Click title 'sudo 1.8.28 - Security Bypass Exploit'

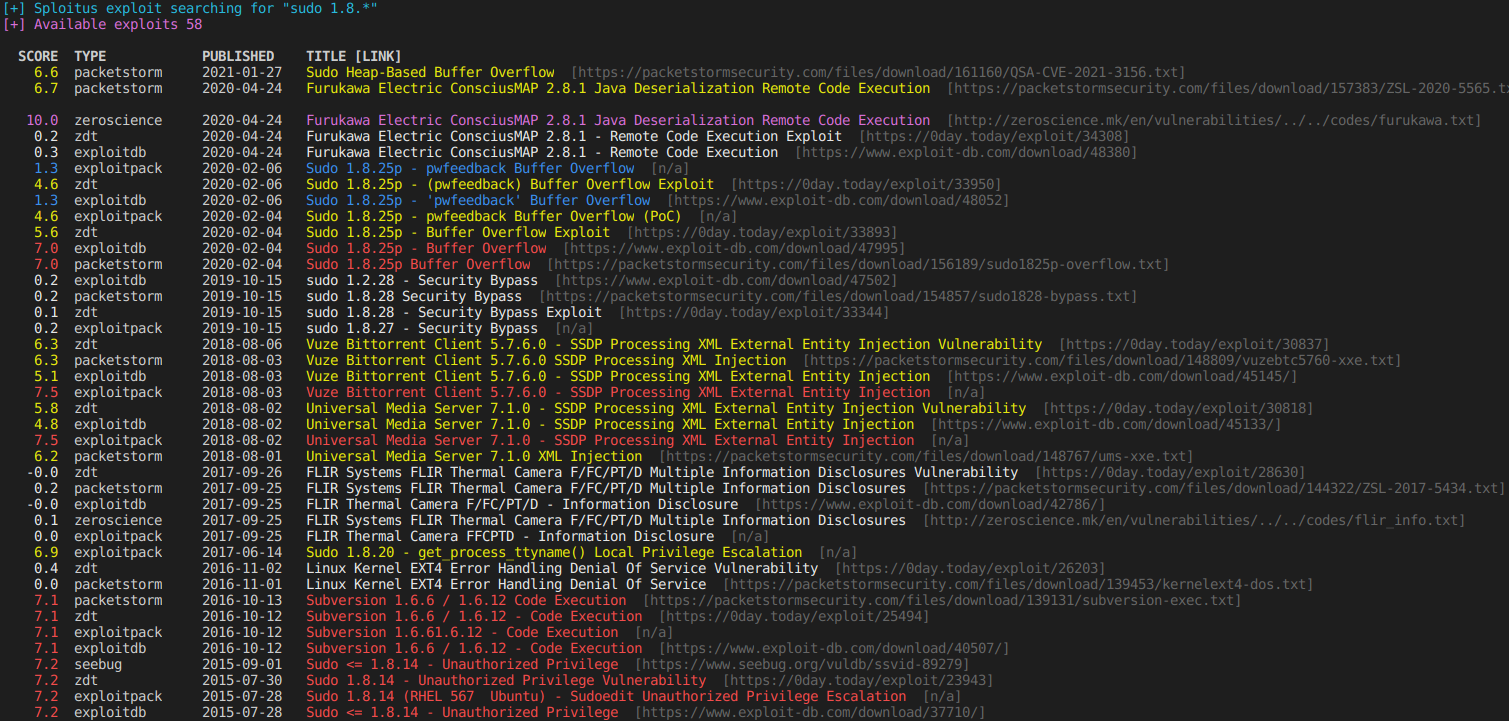coord(454,312)
